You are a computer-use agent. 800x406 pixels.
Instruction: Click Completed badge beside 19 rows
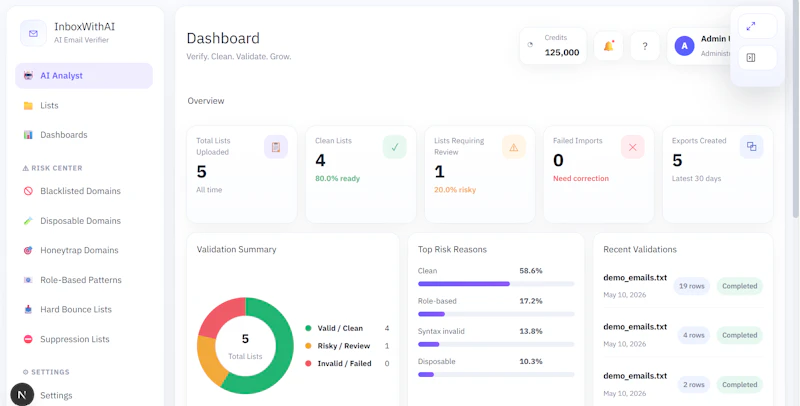[x=739, y=286]
